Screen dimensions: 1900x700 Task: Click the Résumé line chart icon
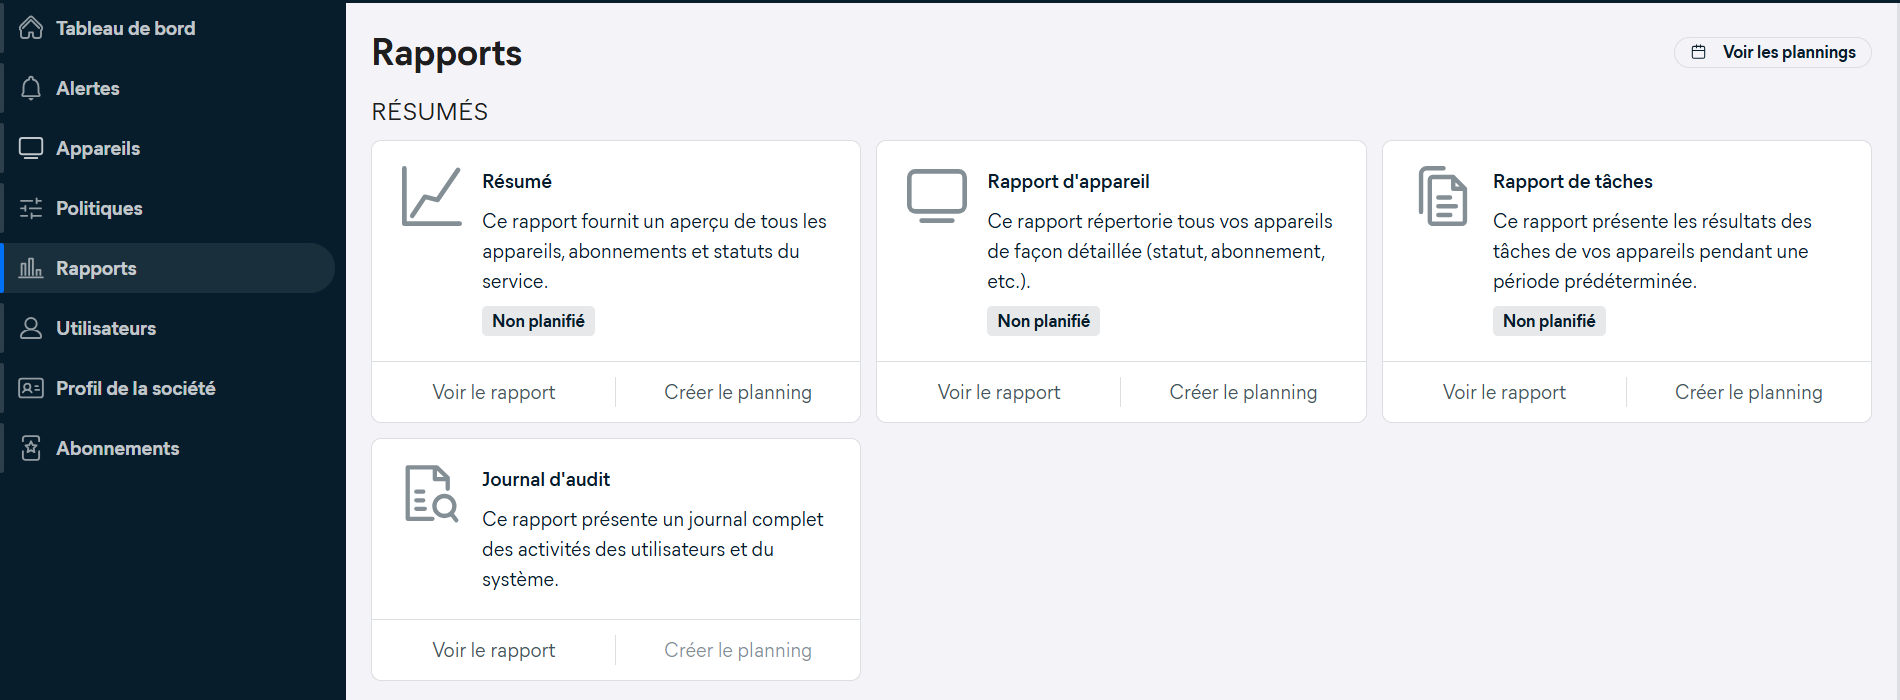431,197
